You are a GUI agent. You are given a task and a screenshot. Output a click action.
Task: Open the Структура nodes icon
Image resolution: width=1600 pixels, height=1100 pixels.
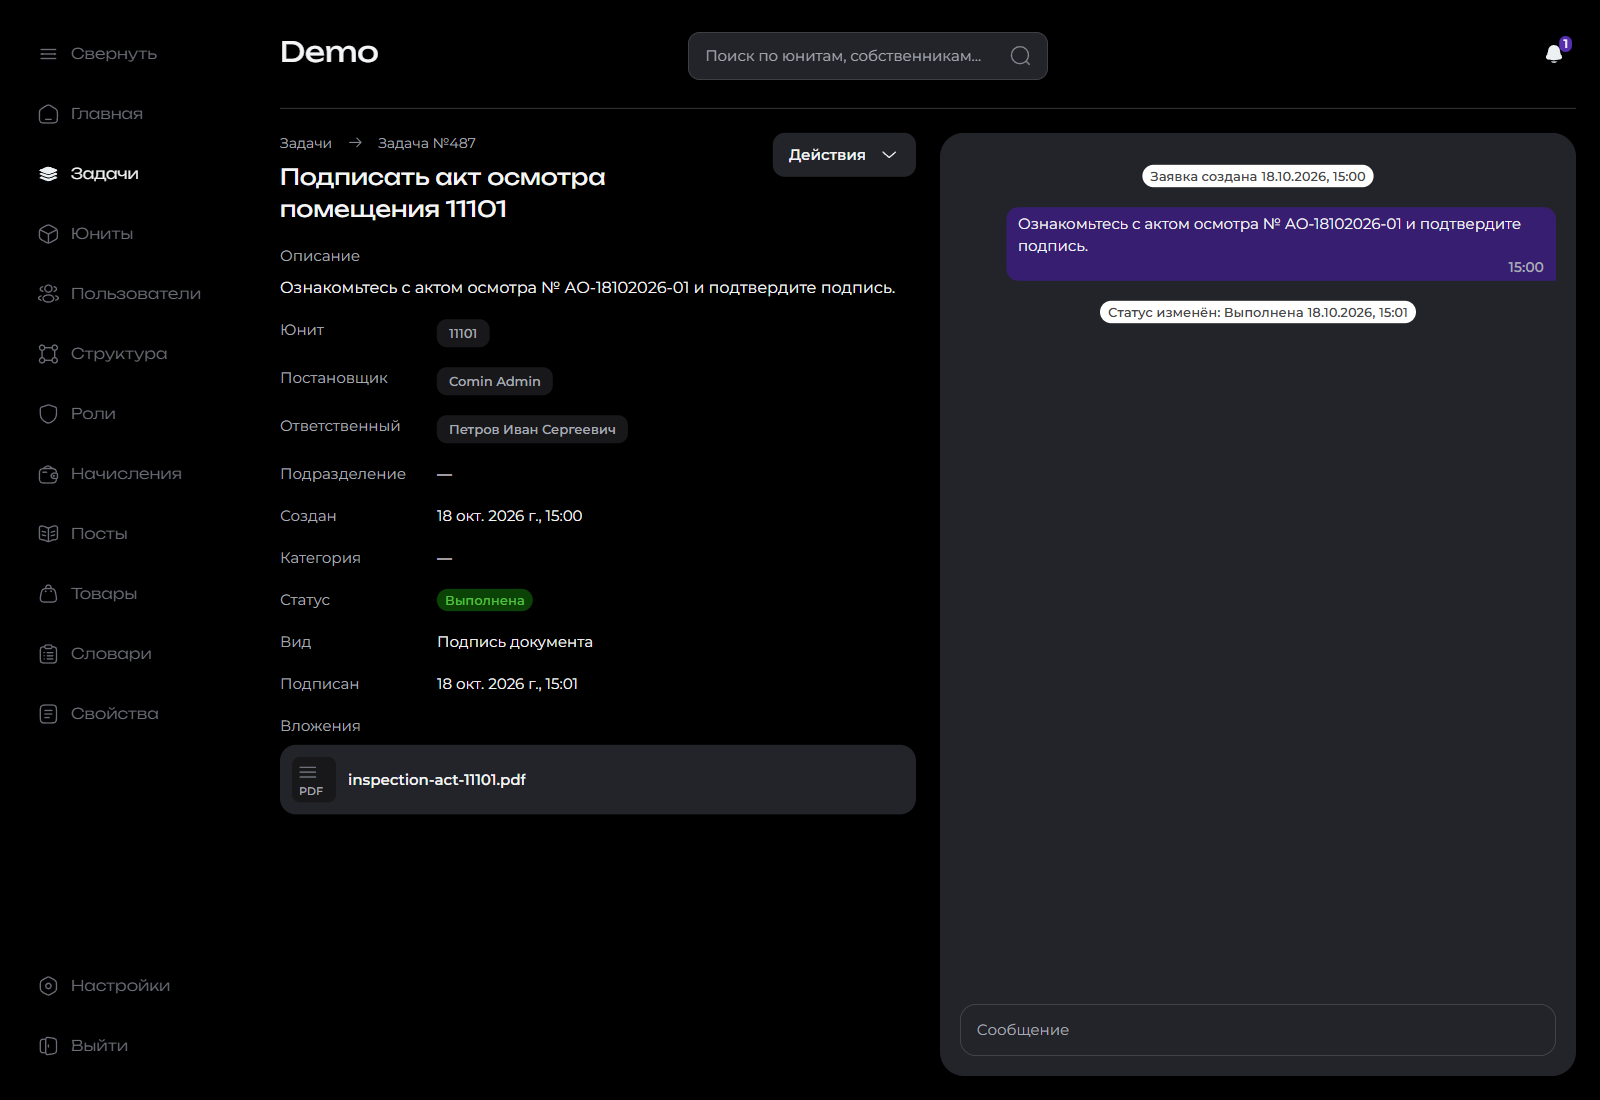[x=48, y=354]
